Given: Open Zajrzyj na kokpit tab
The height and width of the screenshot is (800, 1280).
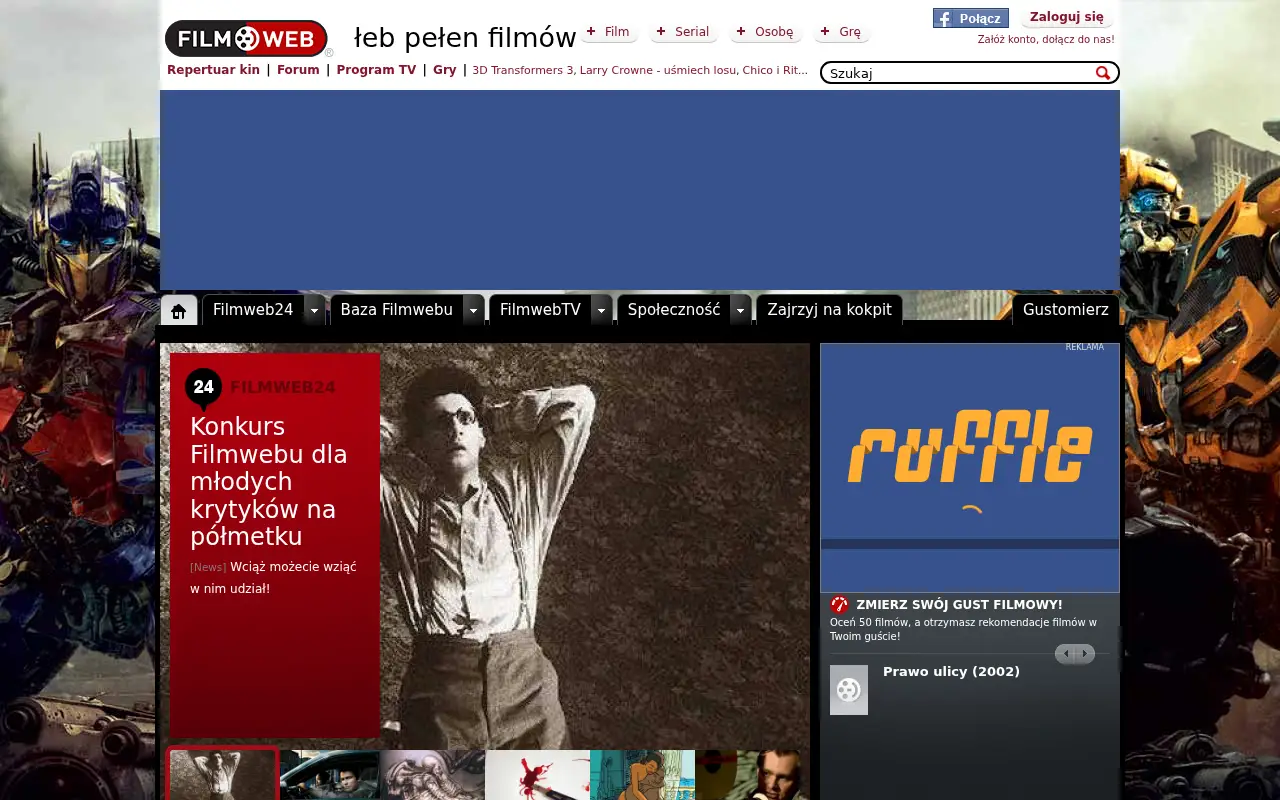Looking at the screenshot, I should pyautogui.click(x=829, y=310).
